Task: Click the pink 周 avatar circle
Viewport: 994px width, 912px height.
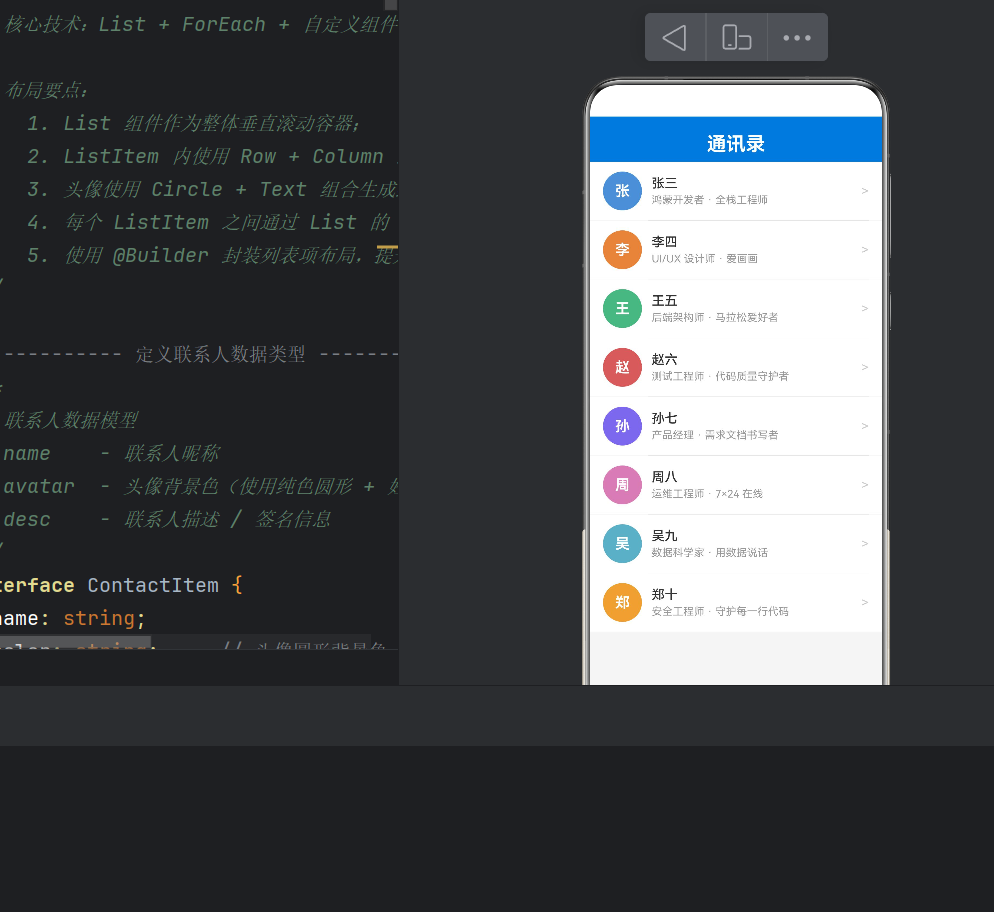Action: [622, 485]
